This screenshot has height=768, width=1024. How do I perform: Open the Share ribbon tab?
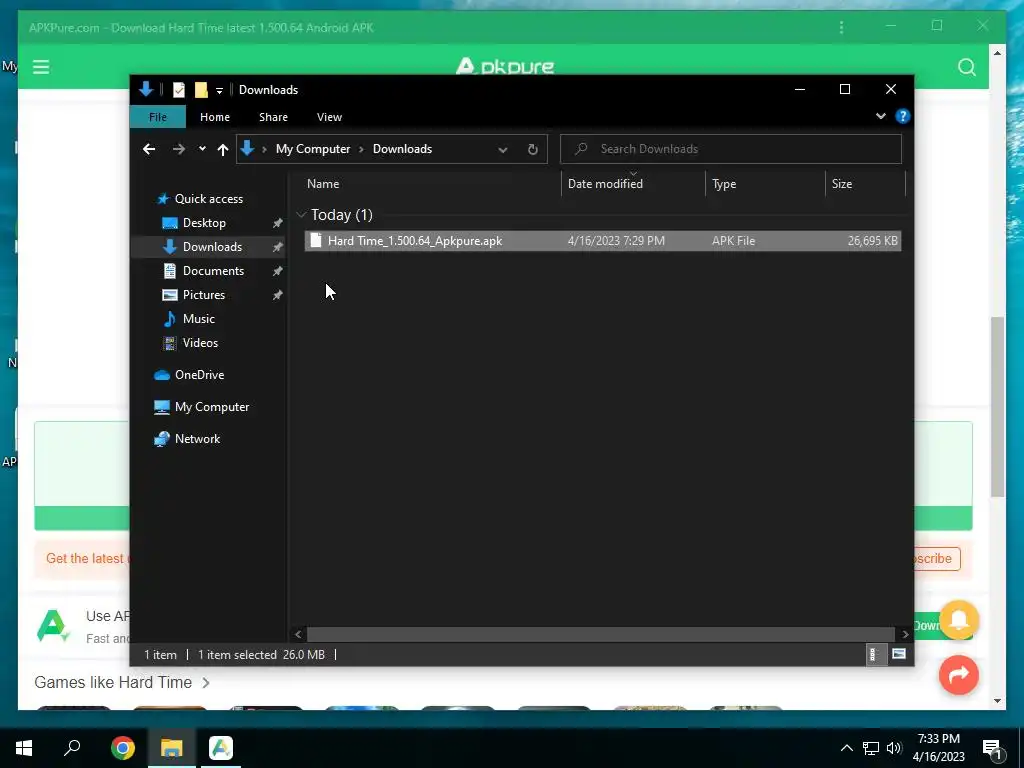tap(273, 117)
